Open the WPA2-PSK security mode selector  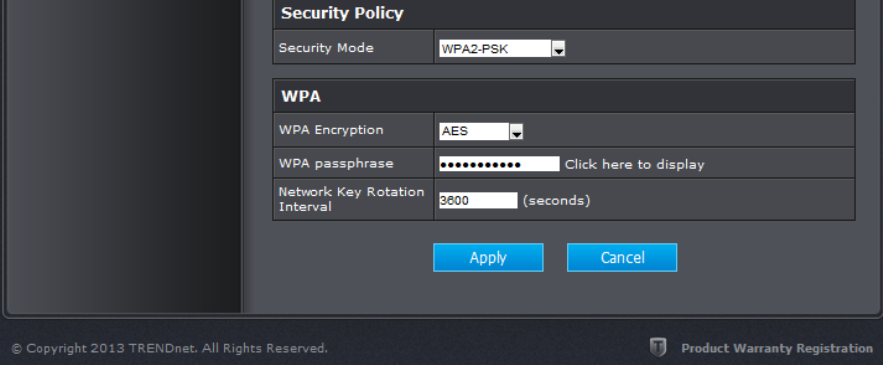pyautogui.click(x=502, y=49)
